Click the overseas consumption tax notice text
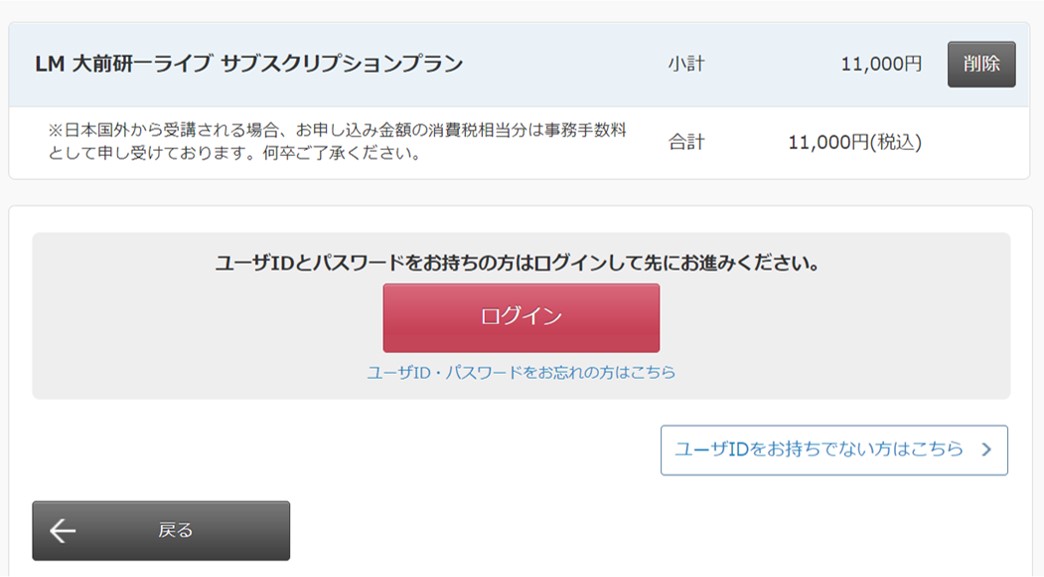This screenshot has height=577, width=1044. click(338, 141)
